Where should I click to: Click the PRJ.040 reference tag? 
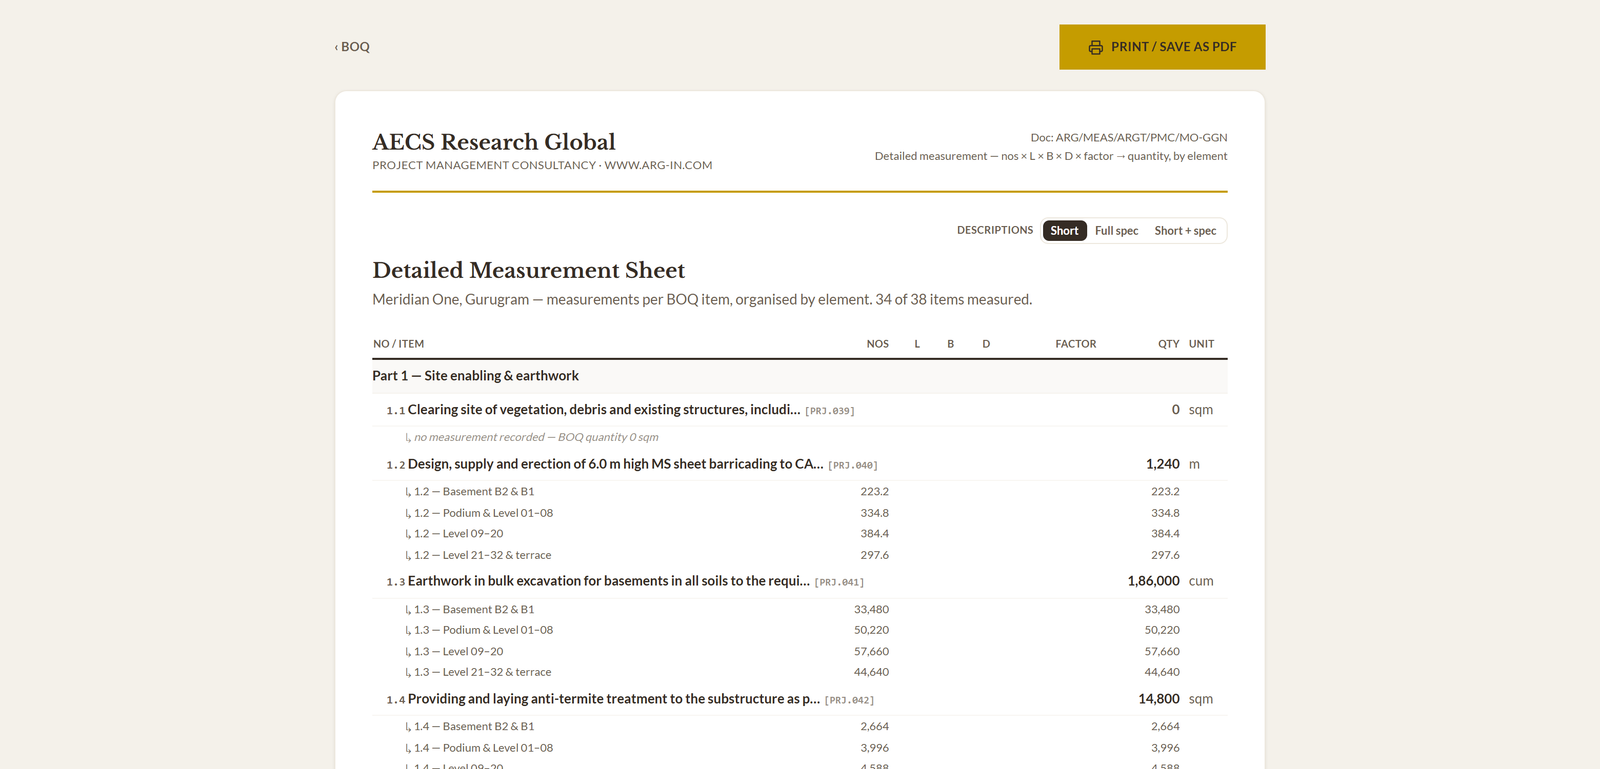[853, 465]
